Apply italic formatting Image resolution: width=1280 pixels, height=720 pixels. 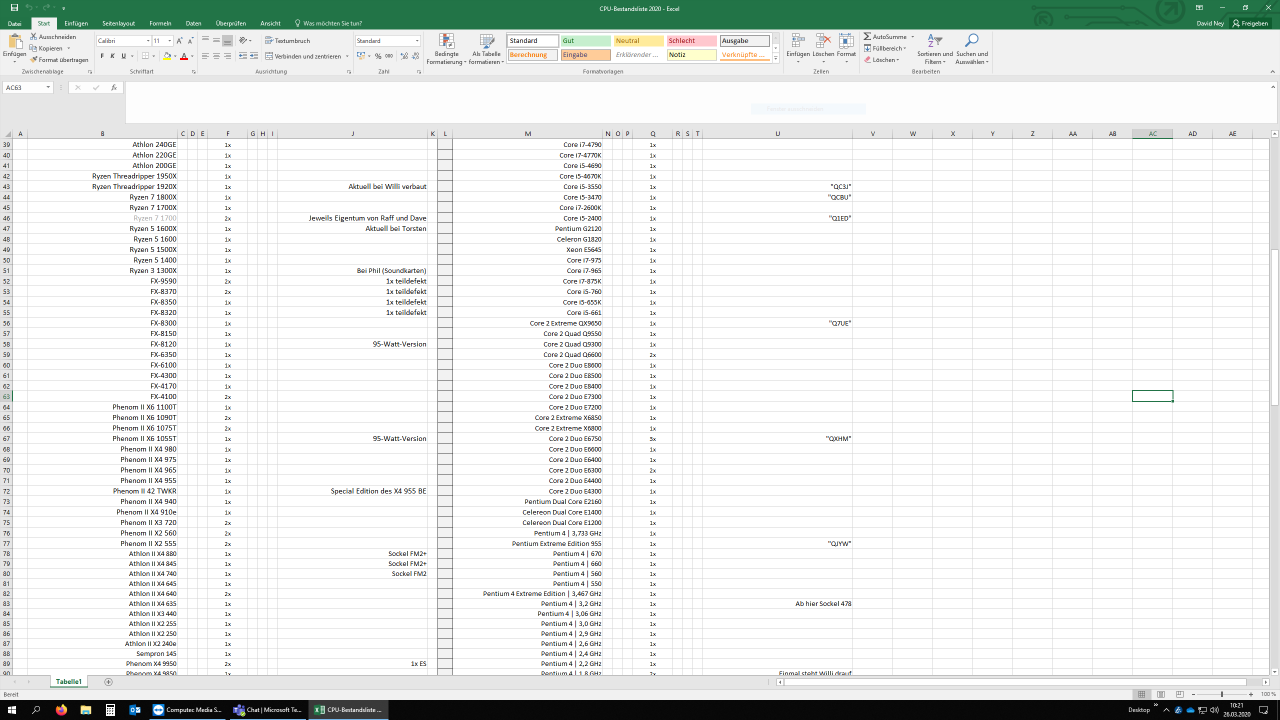tap(112, 56)
